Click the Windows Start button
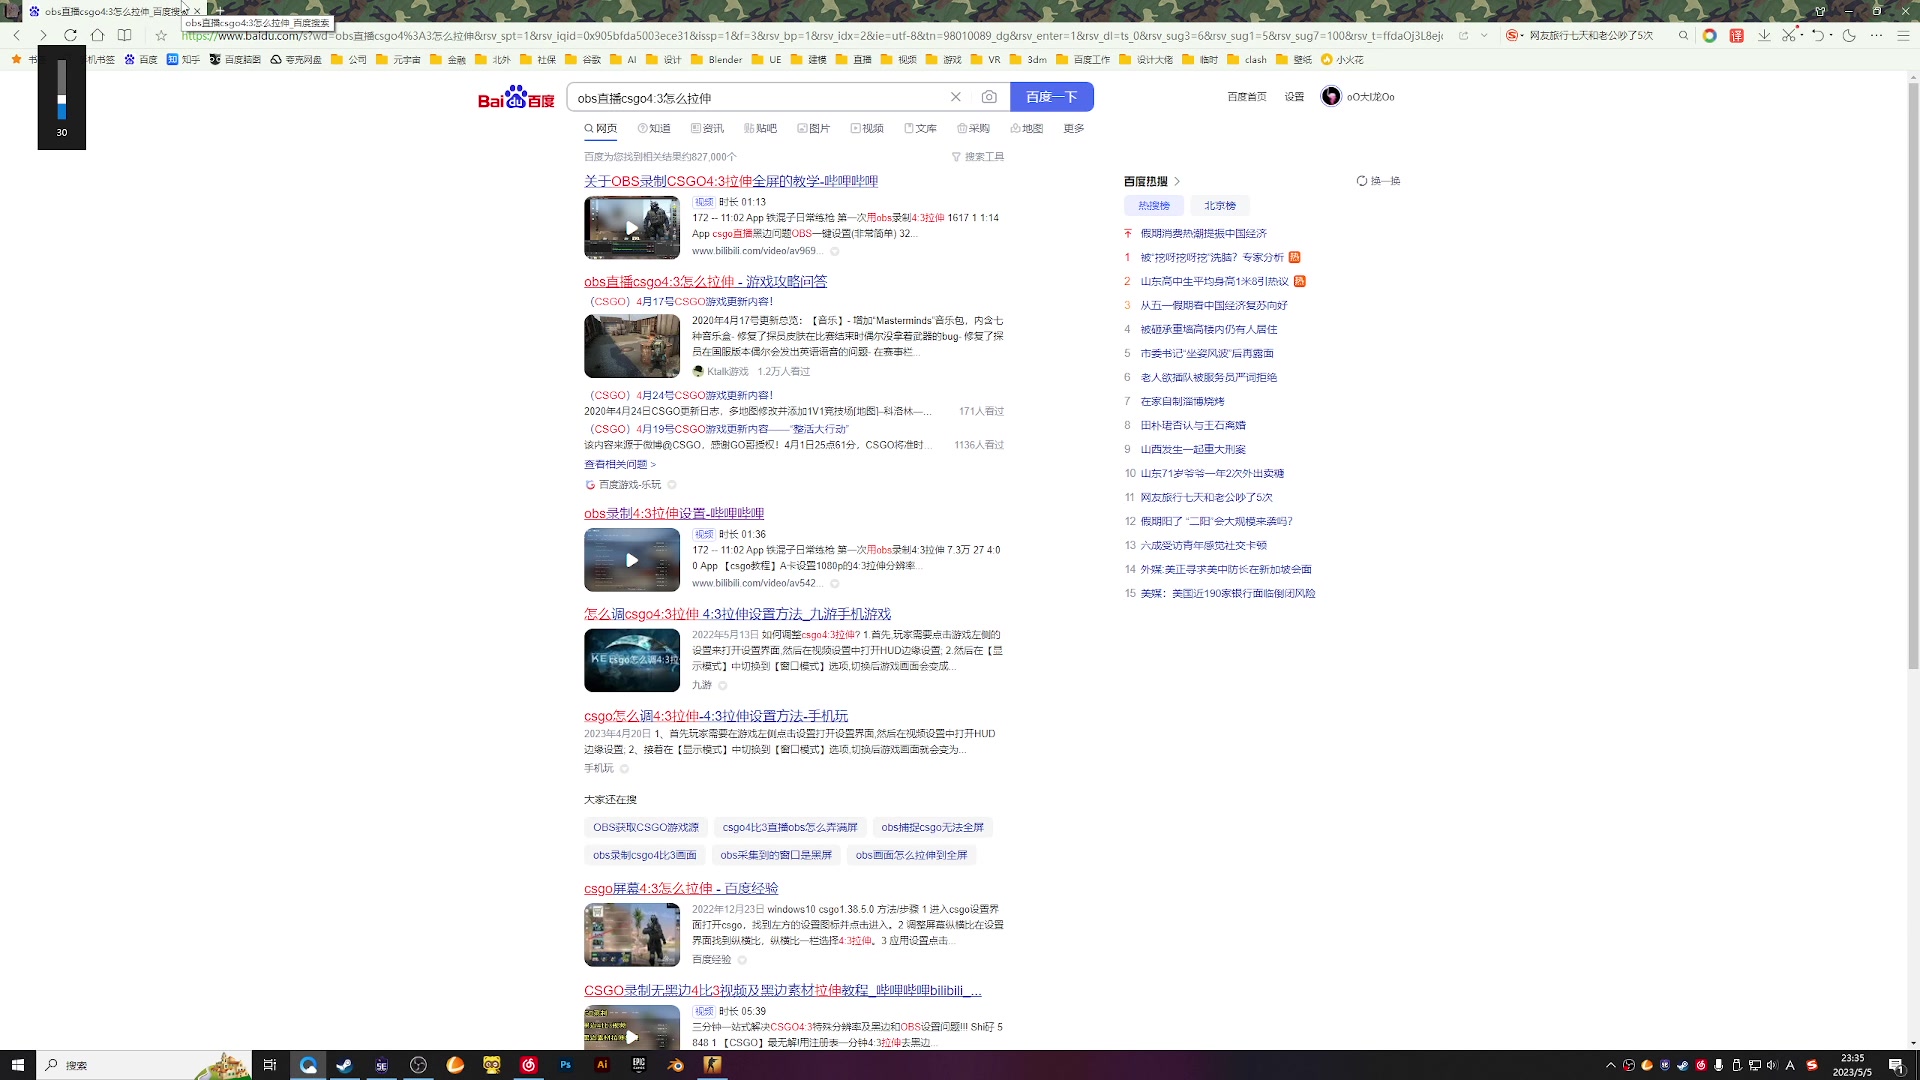This screenshot has width=1920, height=1080. click(18, 1065)
